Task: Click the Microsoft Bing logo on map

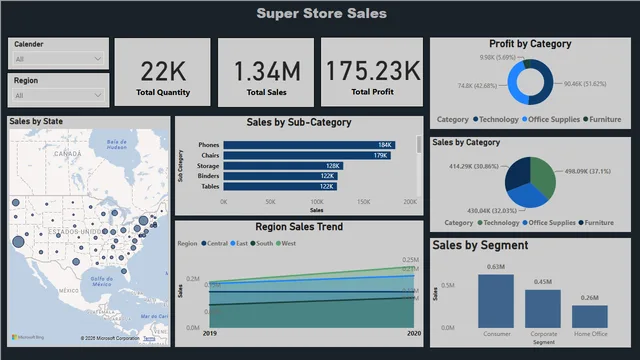Action: (28, 337)
